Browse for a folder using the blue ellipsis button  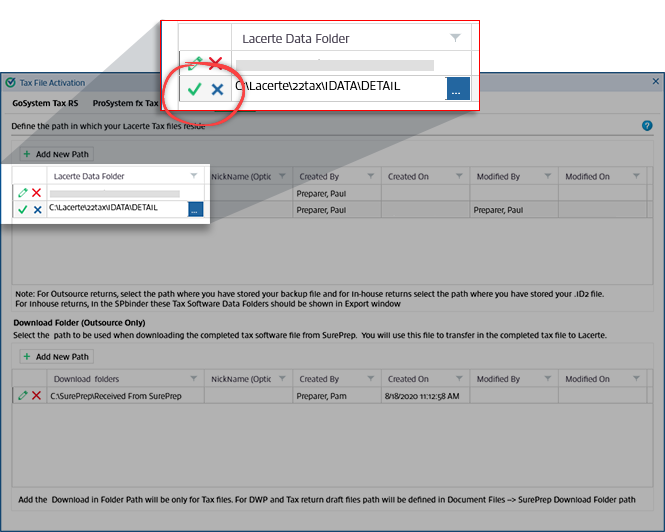pos(195,209)
